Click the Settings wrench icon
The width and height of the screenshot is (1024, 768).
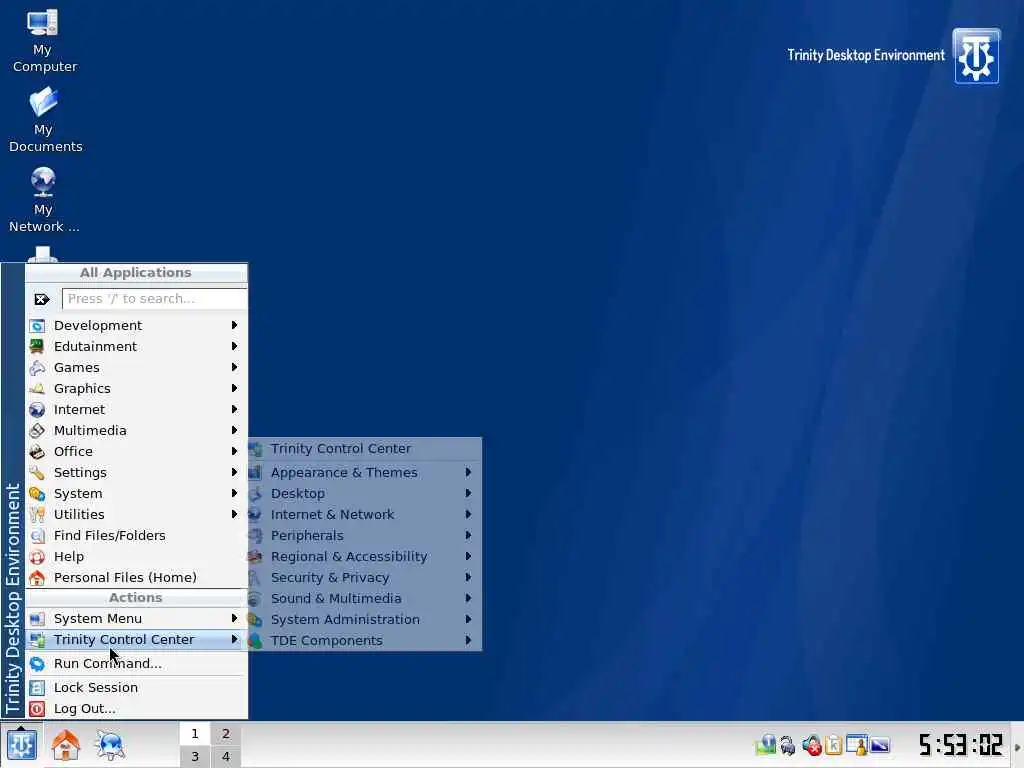tap(37, 472)
